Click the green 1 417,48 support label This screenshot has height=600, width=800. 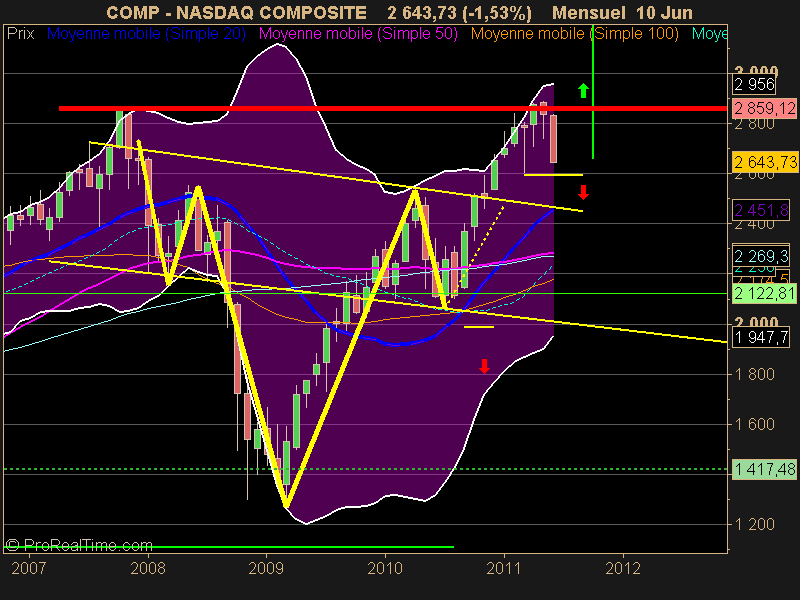click(764, 469)
